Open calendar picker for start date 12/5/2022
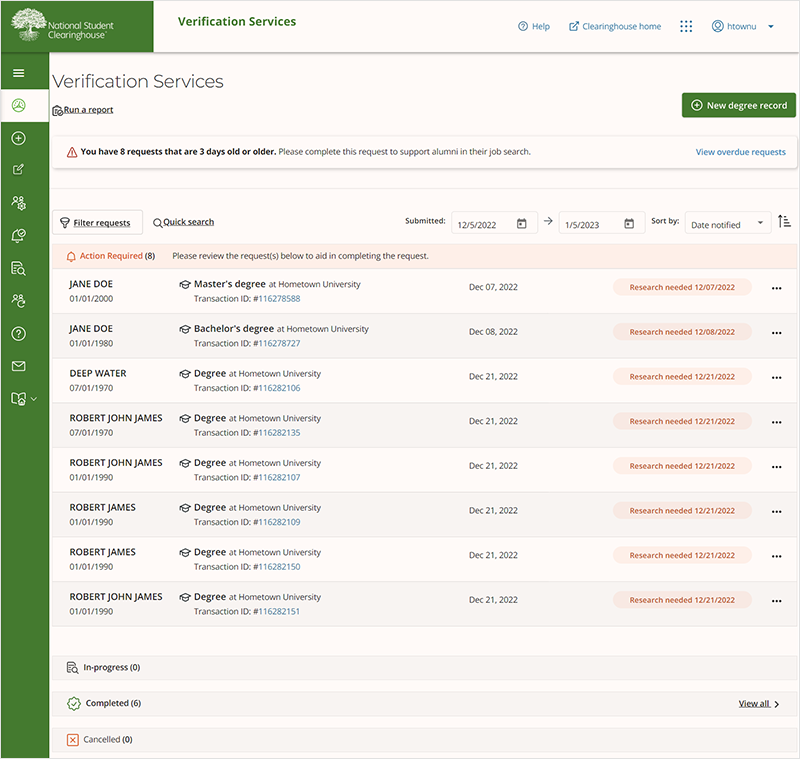The image size is (800, 759). [x=521, y=224]
